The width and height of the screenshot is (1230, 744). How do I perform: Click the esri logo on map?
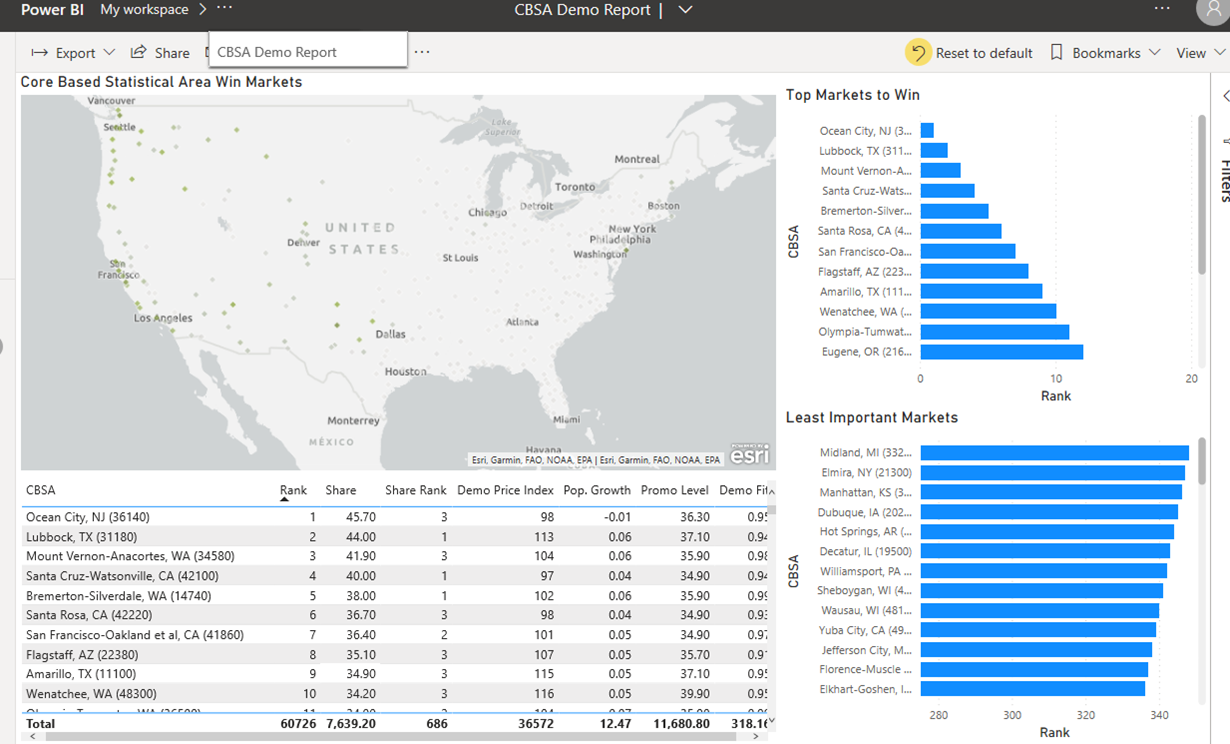tap(749, 455)
